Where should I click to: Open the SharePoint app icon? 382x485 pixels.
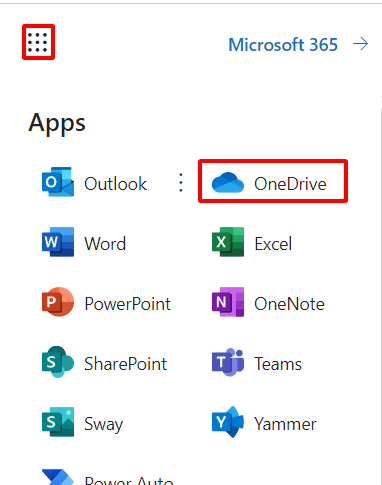[58, 362]
